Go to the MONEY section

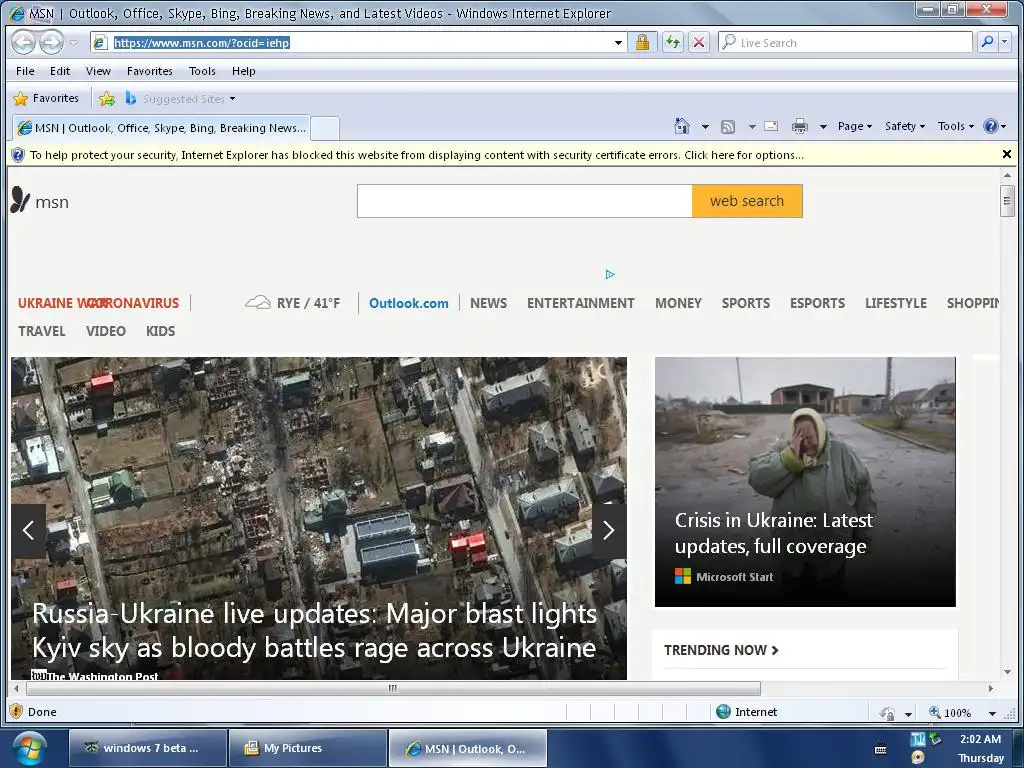pos(679,303)
